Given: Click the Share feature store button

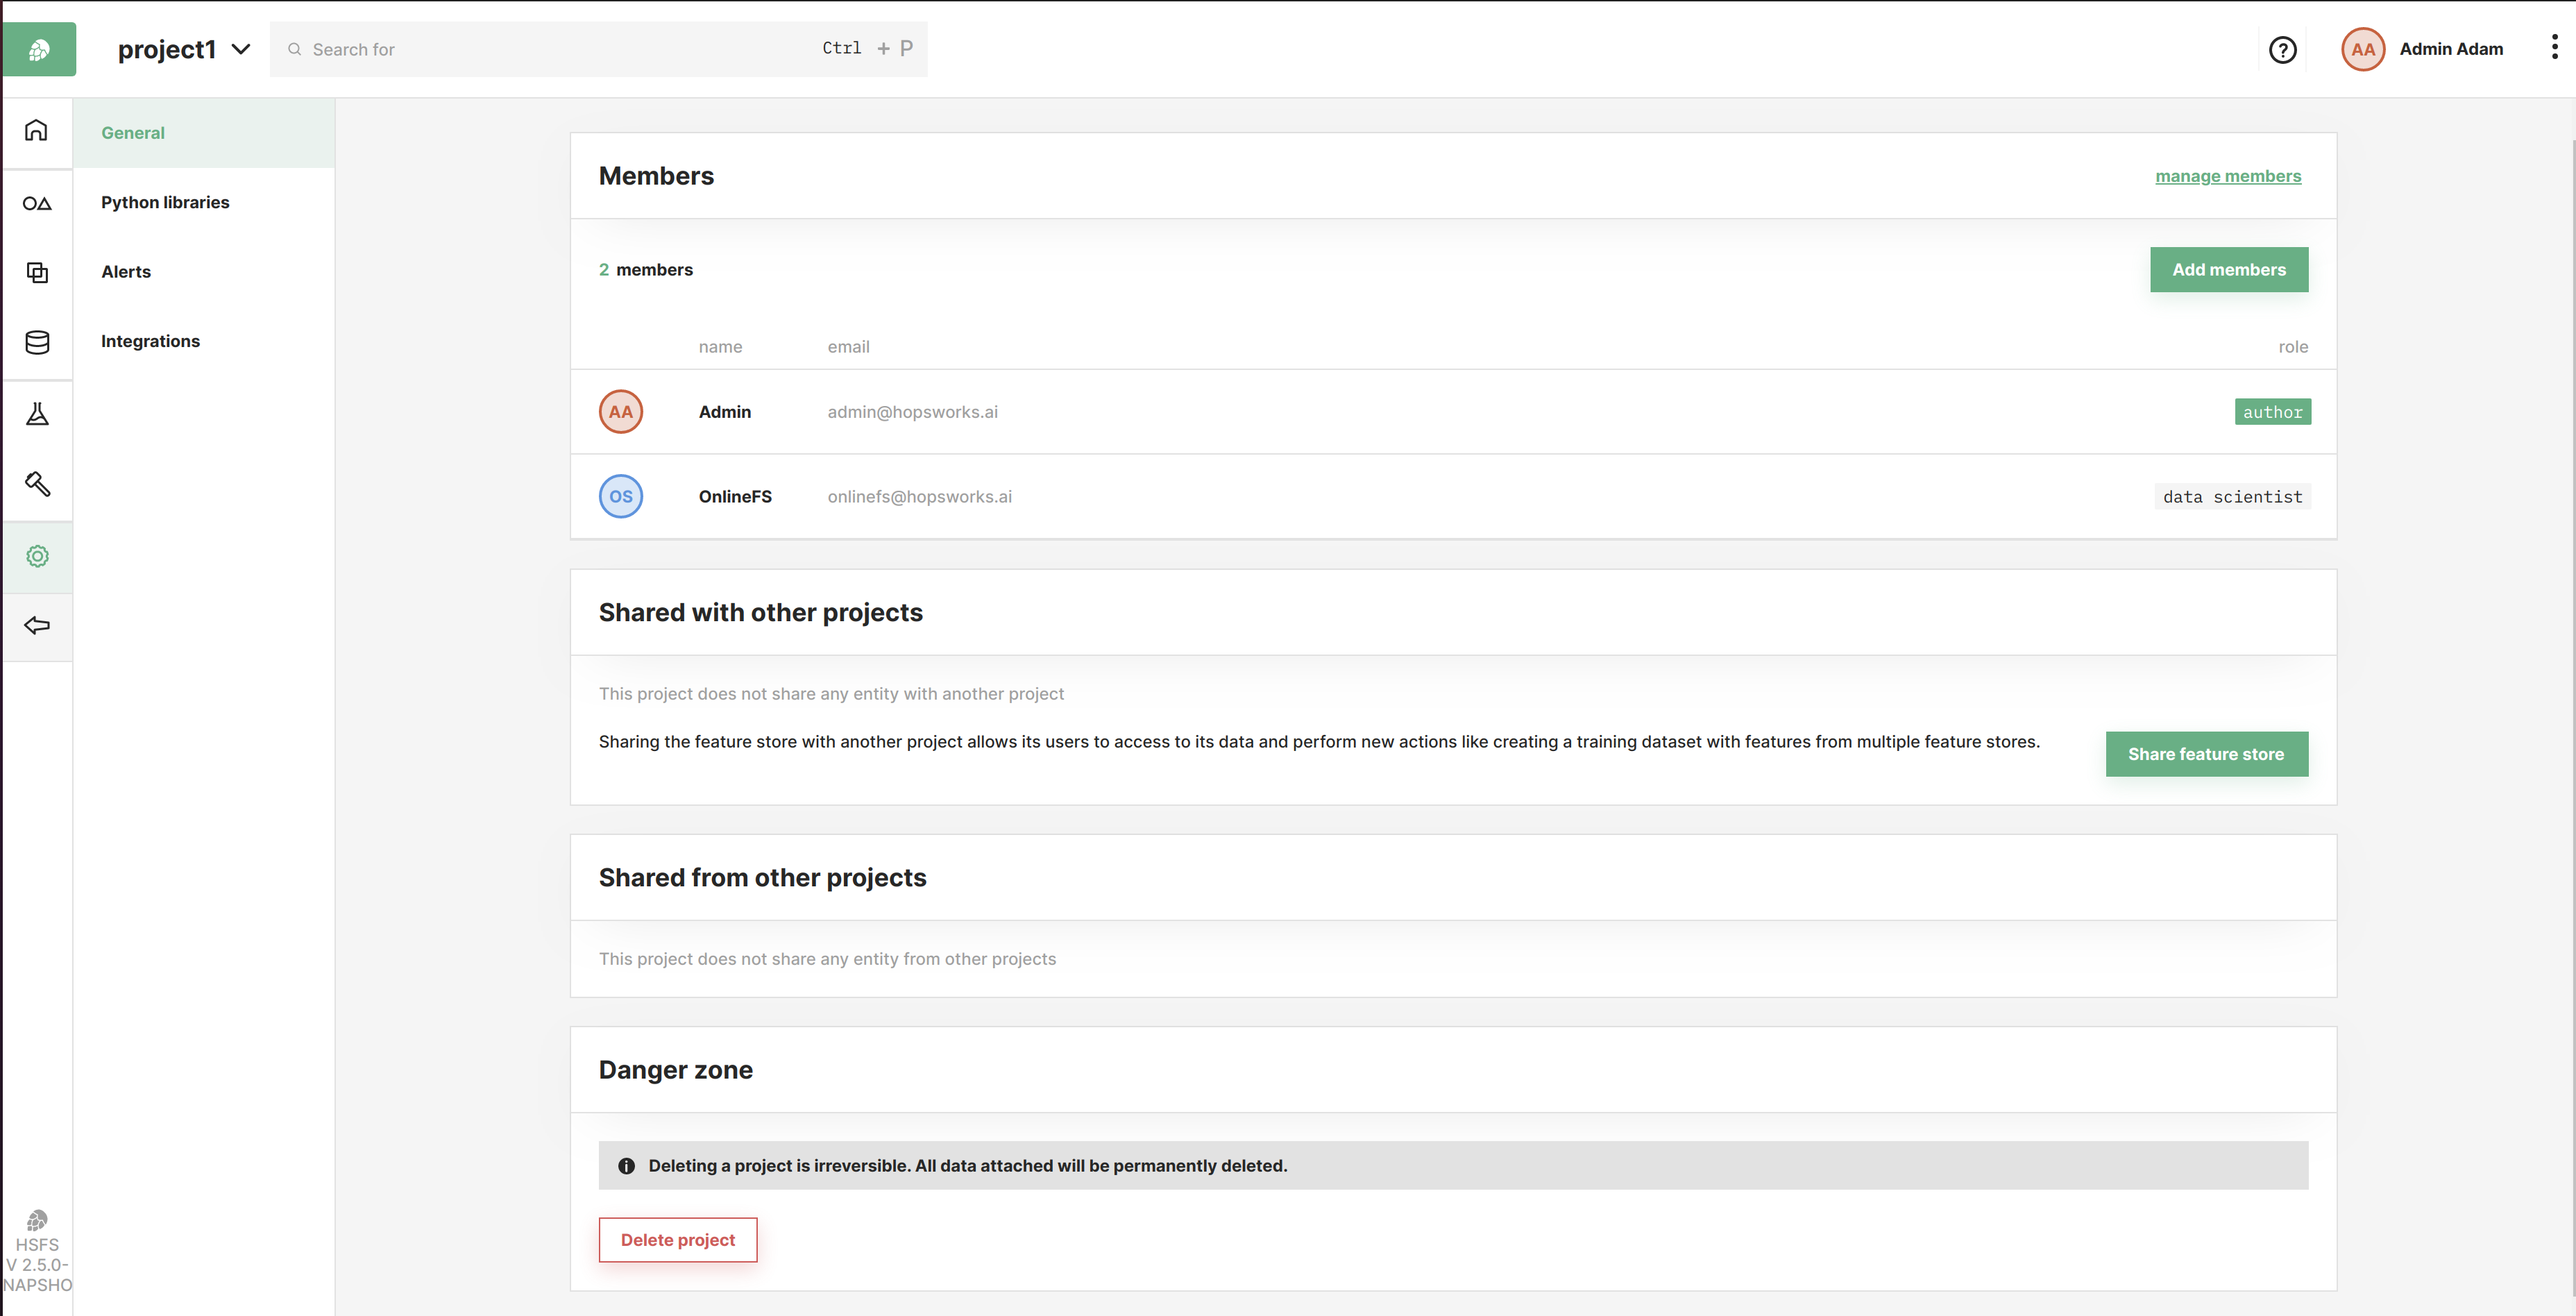Looking at the screenshot, I should (x=2206, y=754).
